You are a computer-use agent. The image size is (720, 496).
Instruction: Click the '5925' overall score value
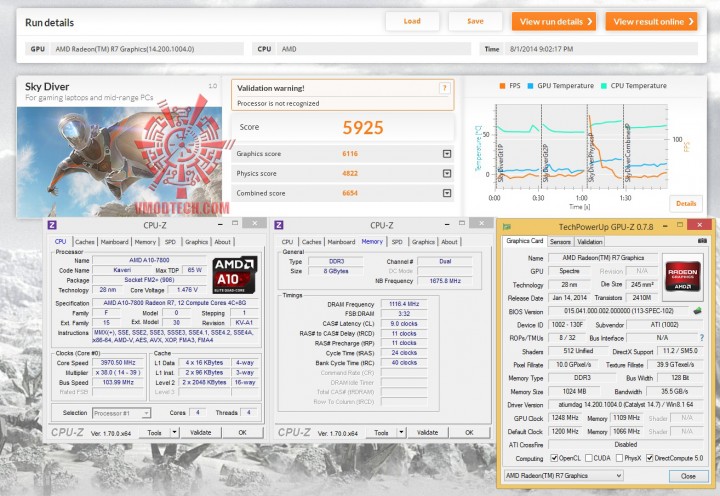coord(363,128)
